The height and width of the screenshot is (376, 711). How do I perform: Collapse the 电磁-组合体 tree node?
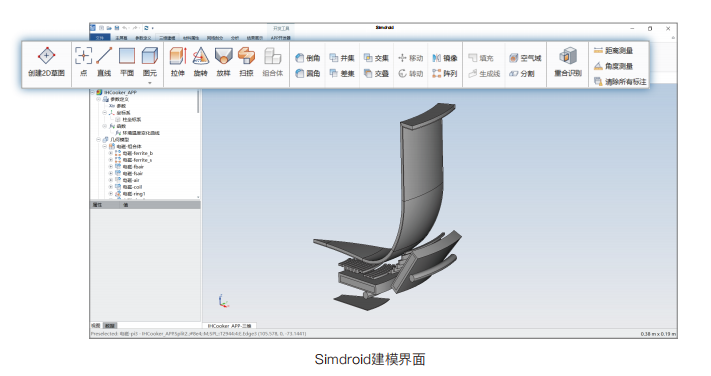104,146
